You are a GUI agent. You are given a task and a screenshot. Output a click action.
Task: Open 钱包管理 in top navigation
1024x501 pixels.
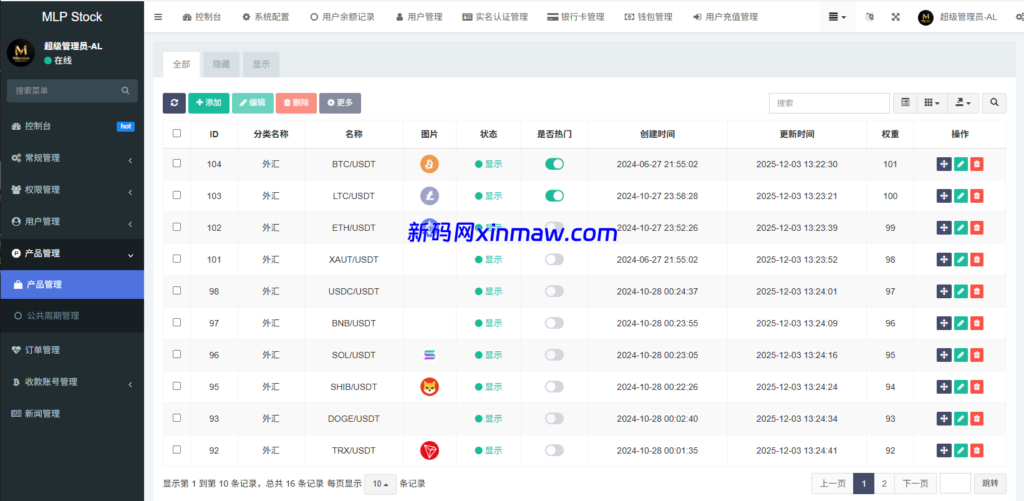[x=648, y=17]
